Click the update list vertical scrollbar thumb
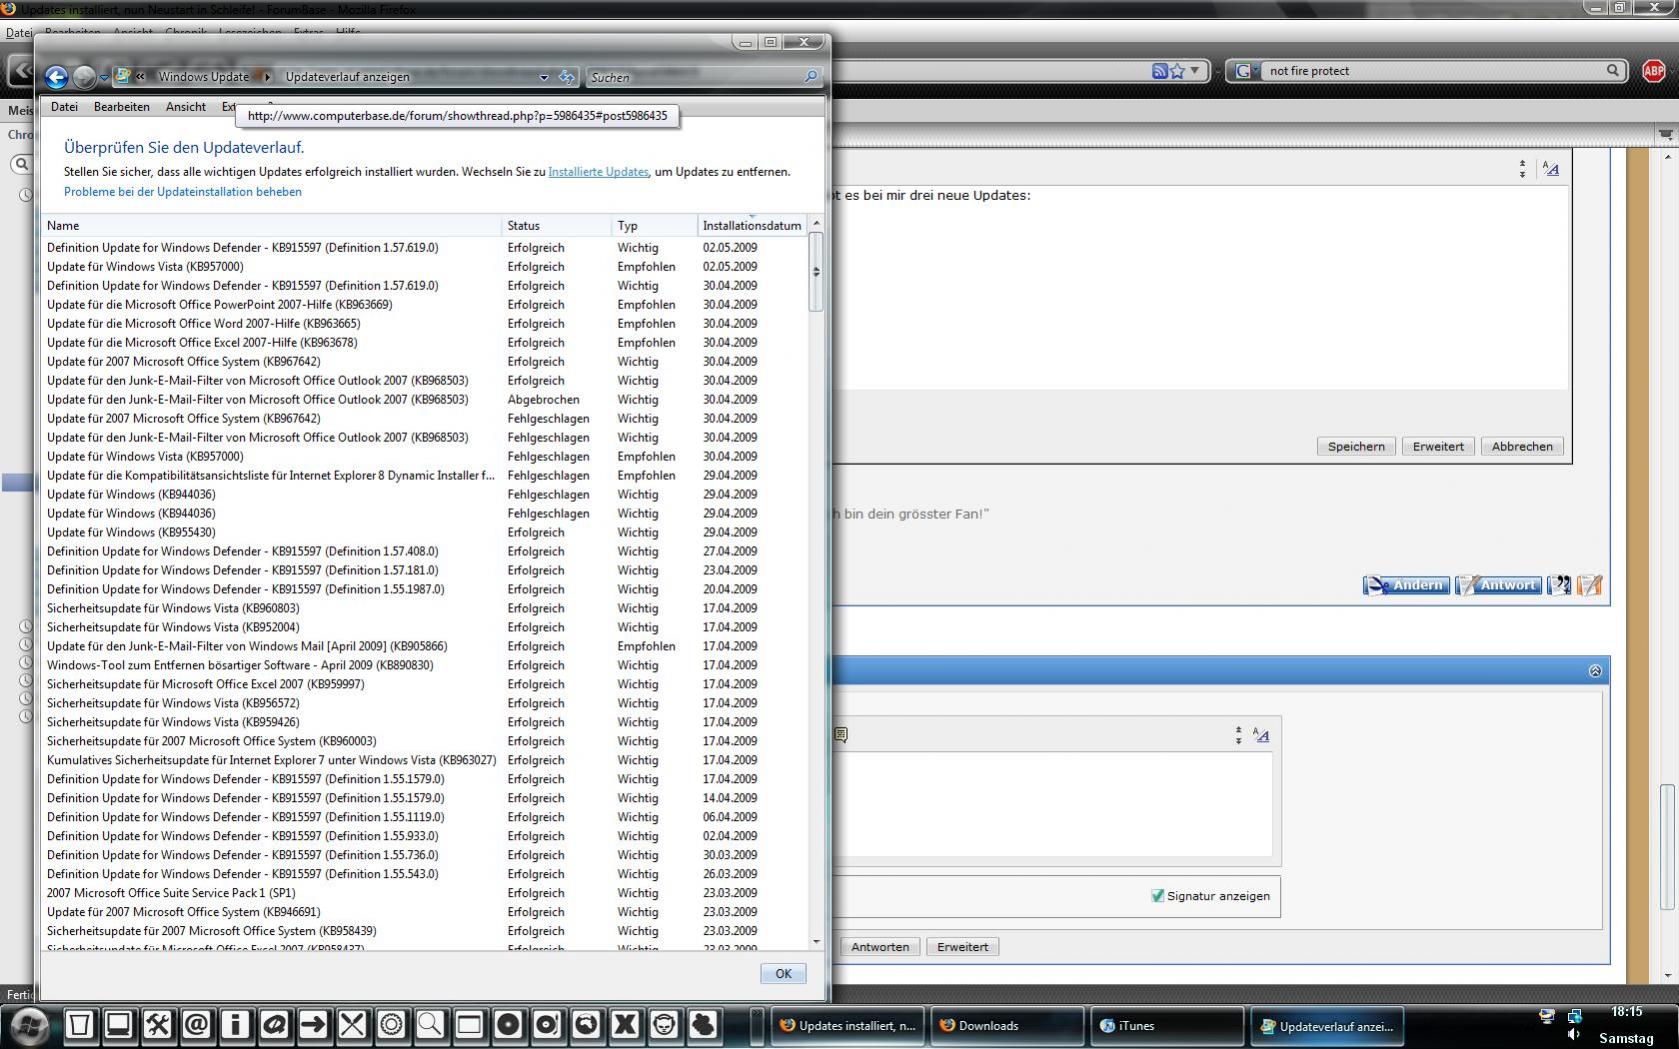1679x1049 pixels. (816, 272)
